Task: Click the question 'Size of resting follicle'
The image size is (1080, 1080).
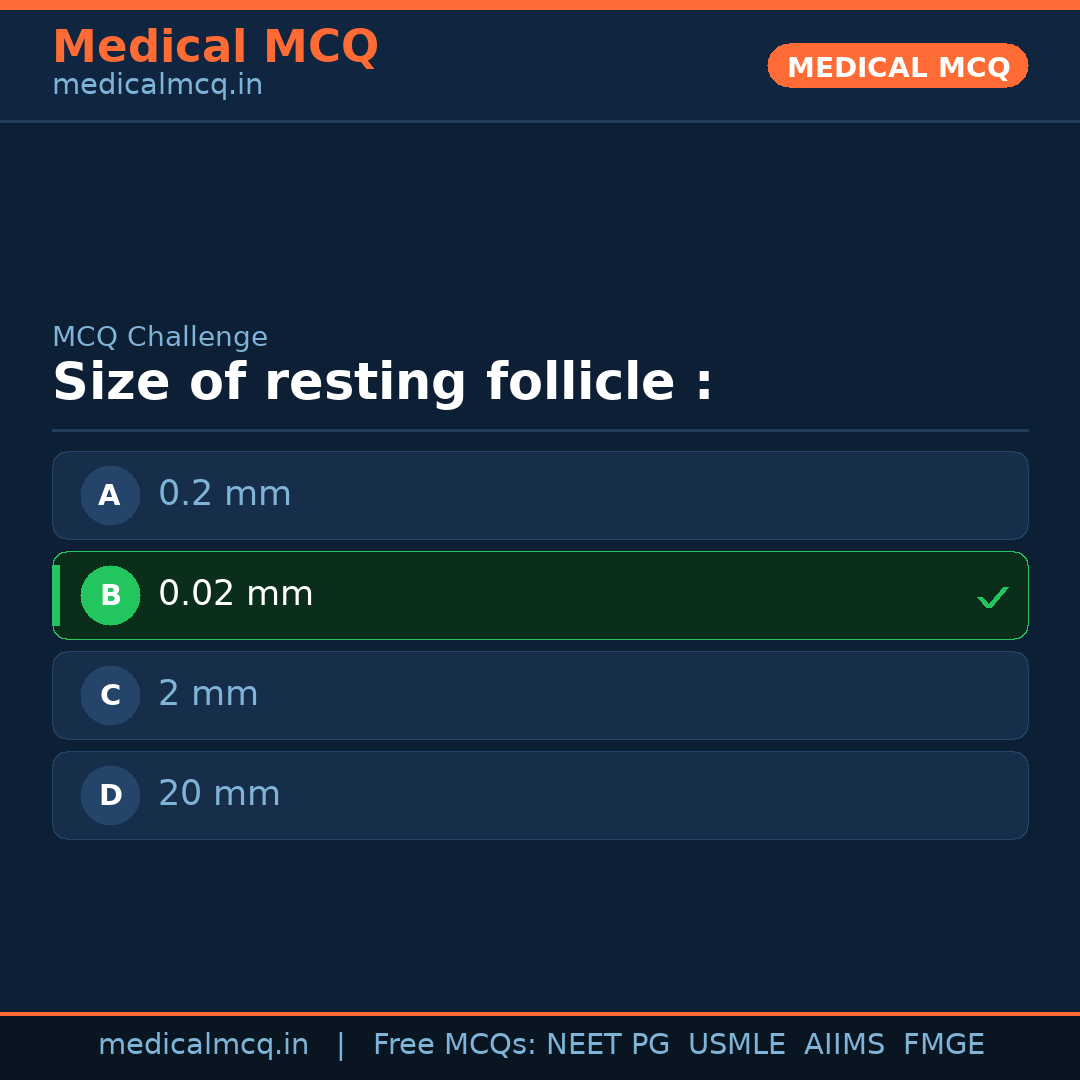Action: click(x=383, y=383)
